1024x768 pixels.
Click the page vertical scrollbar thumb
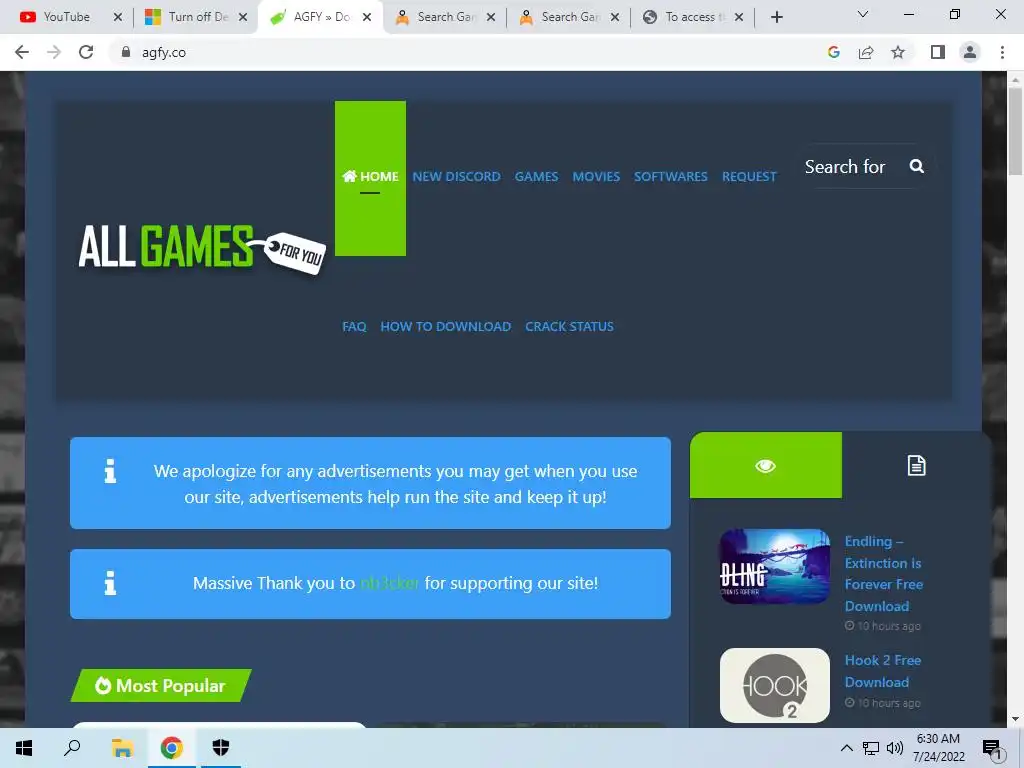click(x=1015, y=131)
